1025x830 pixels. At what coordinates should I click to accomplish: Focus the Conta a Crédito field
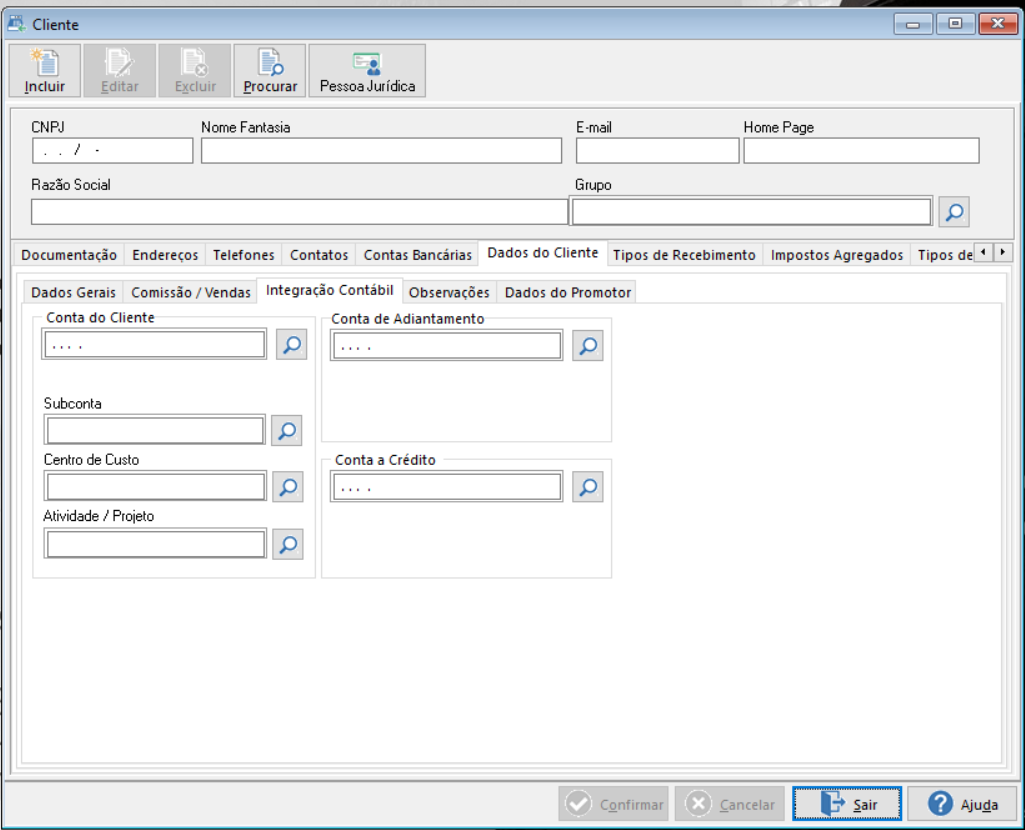[446, 487]
